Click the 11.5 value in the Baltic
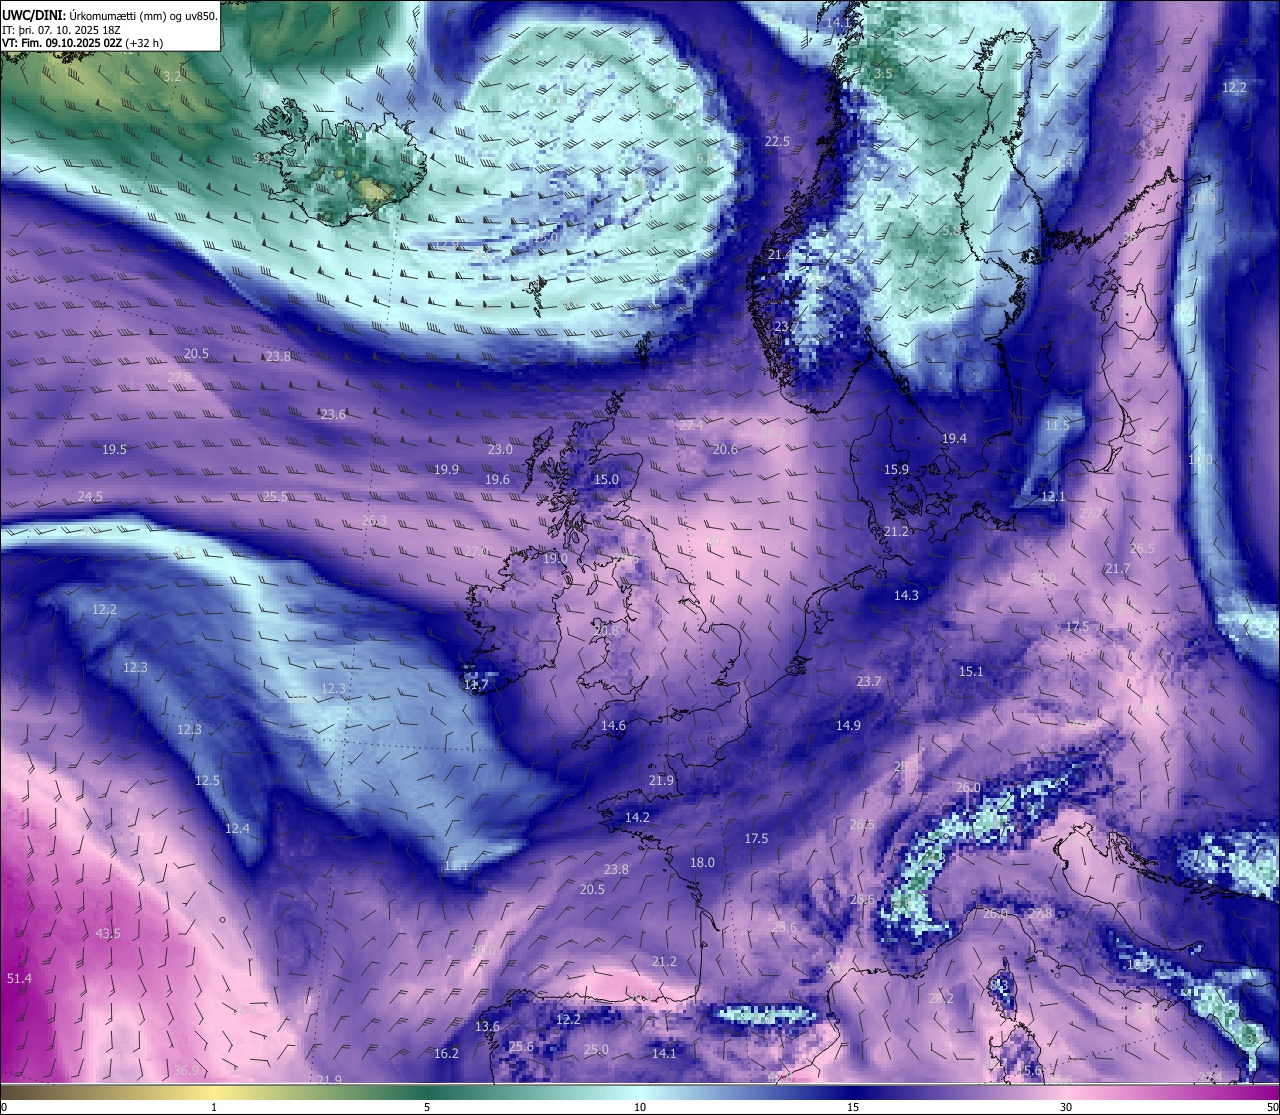The height and width of the screenshot is (1115, 1280). pyautogui.click(x=1057, y=426)
